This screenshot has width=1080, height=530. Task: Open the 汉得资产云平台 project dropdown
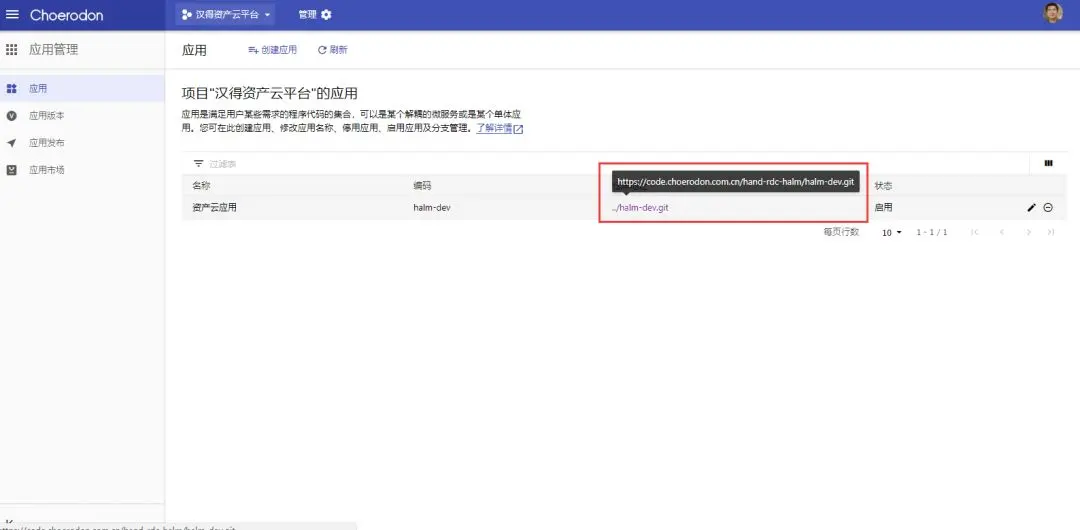click(x=225, y=14)
